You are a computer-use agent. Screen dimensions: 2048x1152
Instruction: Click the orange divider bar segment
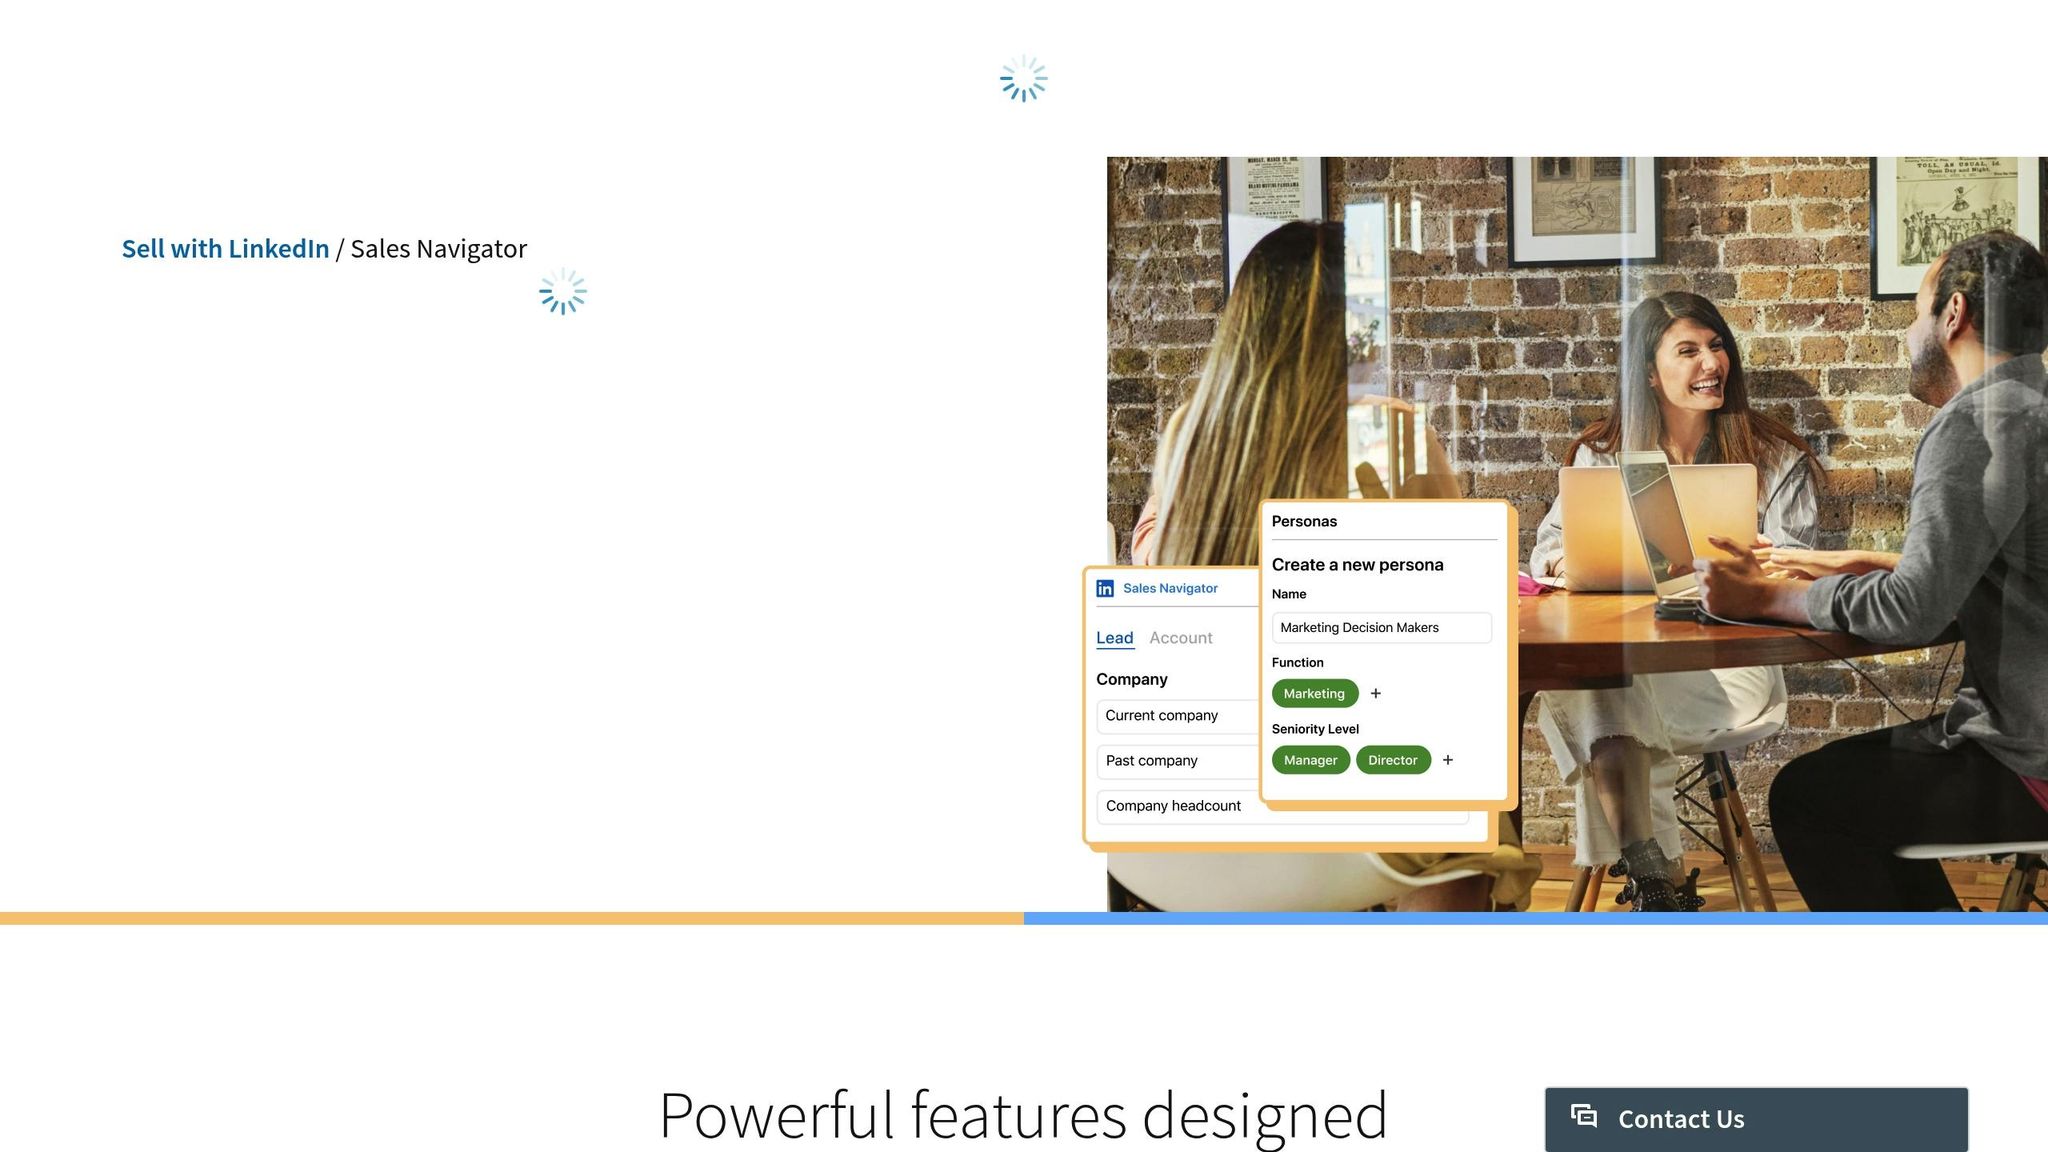[x=510, y=918]
